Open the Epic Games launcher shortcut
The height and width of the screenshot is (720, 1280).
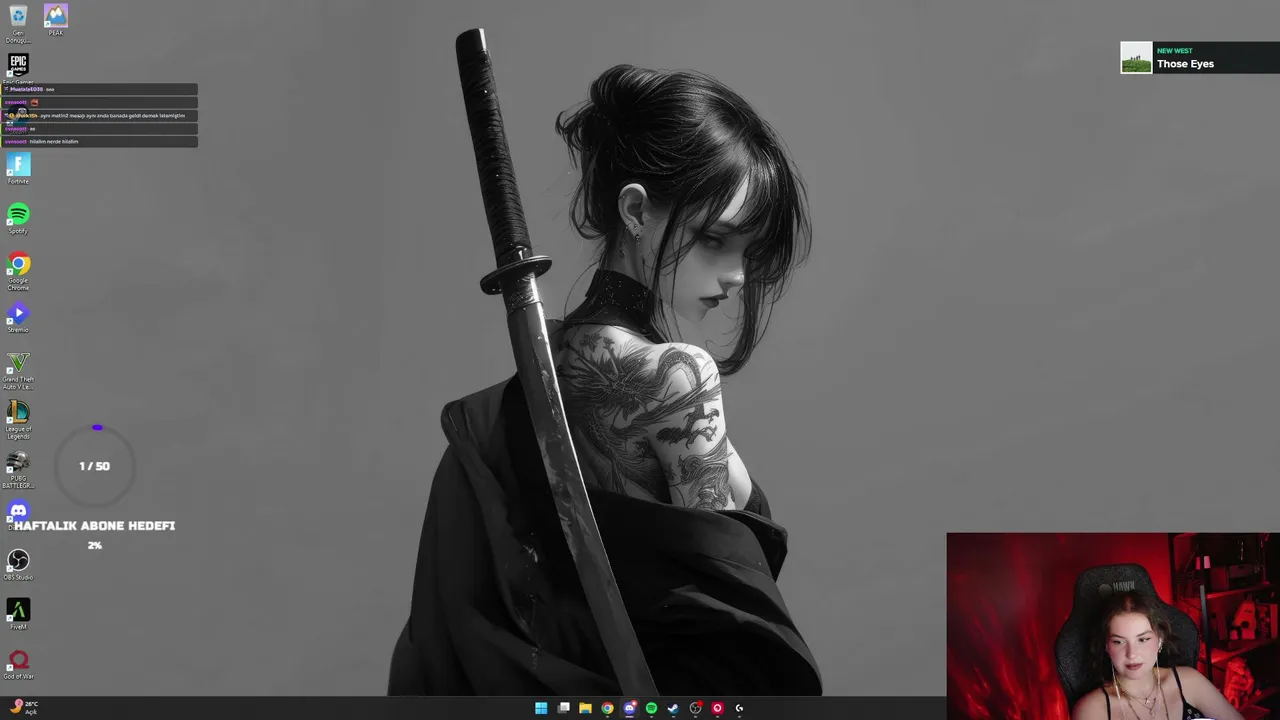click(x=18, y=69)
